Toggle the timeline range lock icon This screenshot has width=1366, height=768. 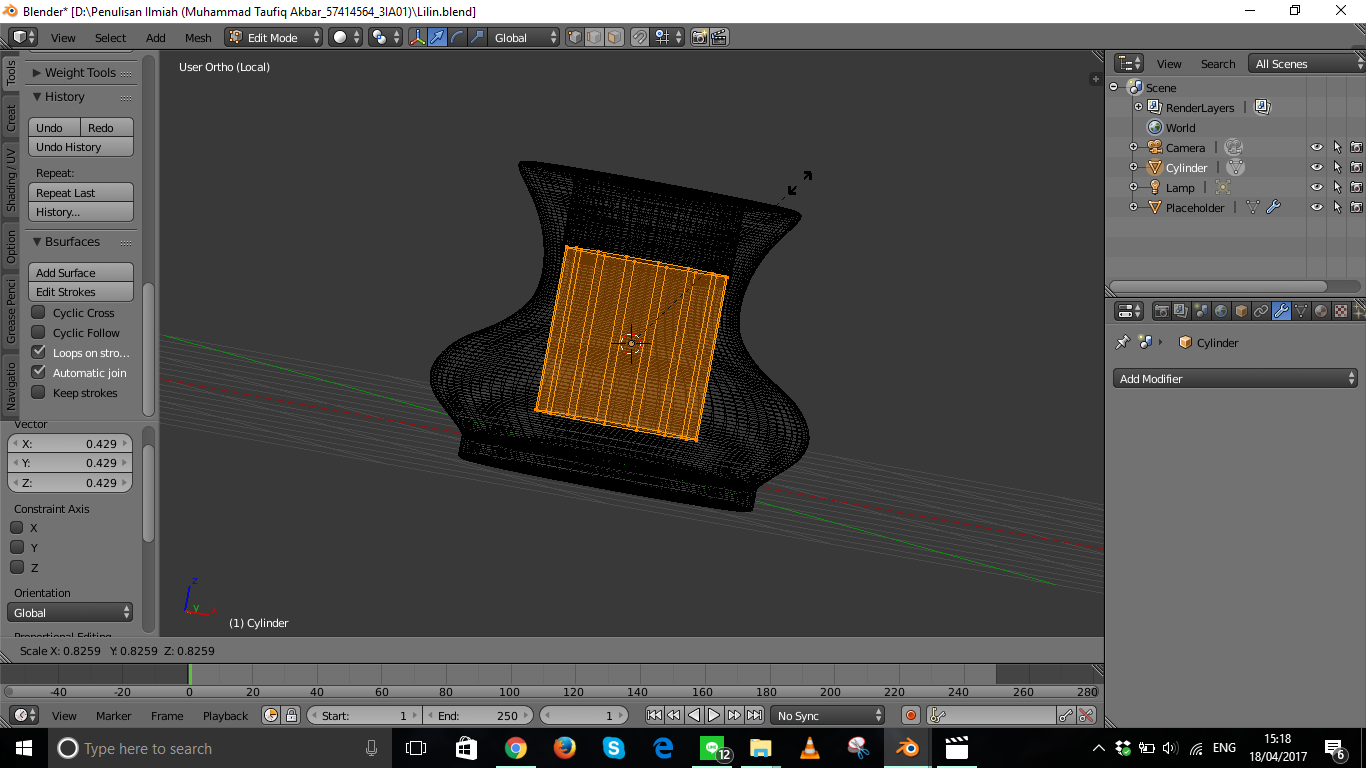coord(291,715)
